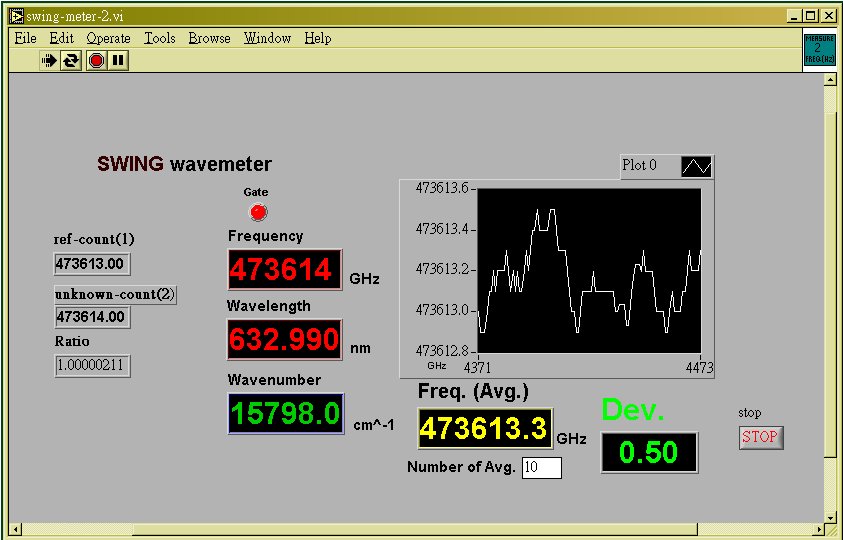Click the Plot 0 line style icon

pyautogui.click(x=696, y=166)
